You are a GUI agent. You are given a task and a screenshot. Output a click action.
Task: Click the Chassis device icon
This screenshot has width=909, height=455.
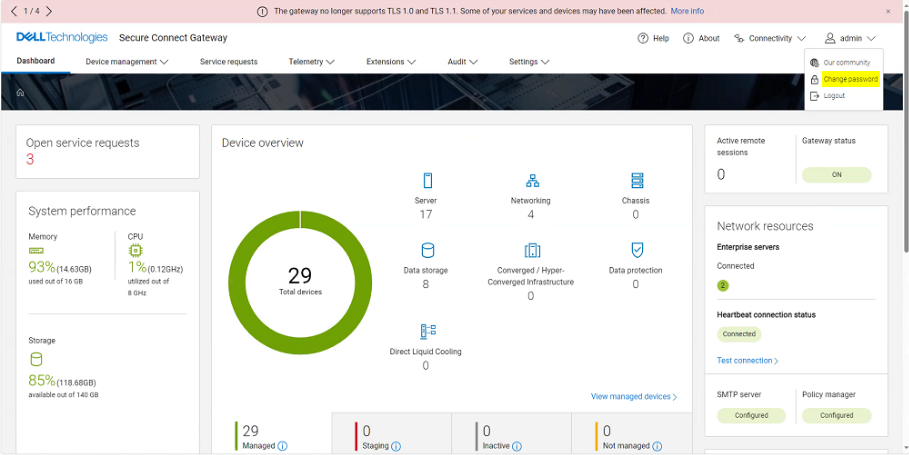click(636, 181)
